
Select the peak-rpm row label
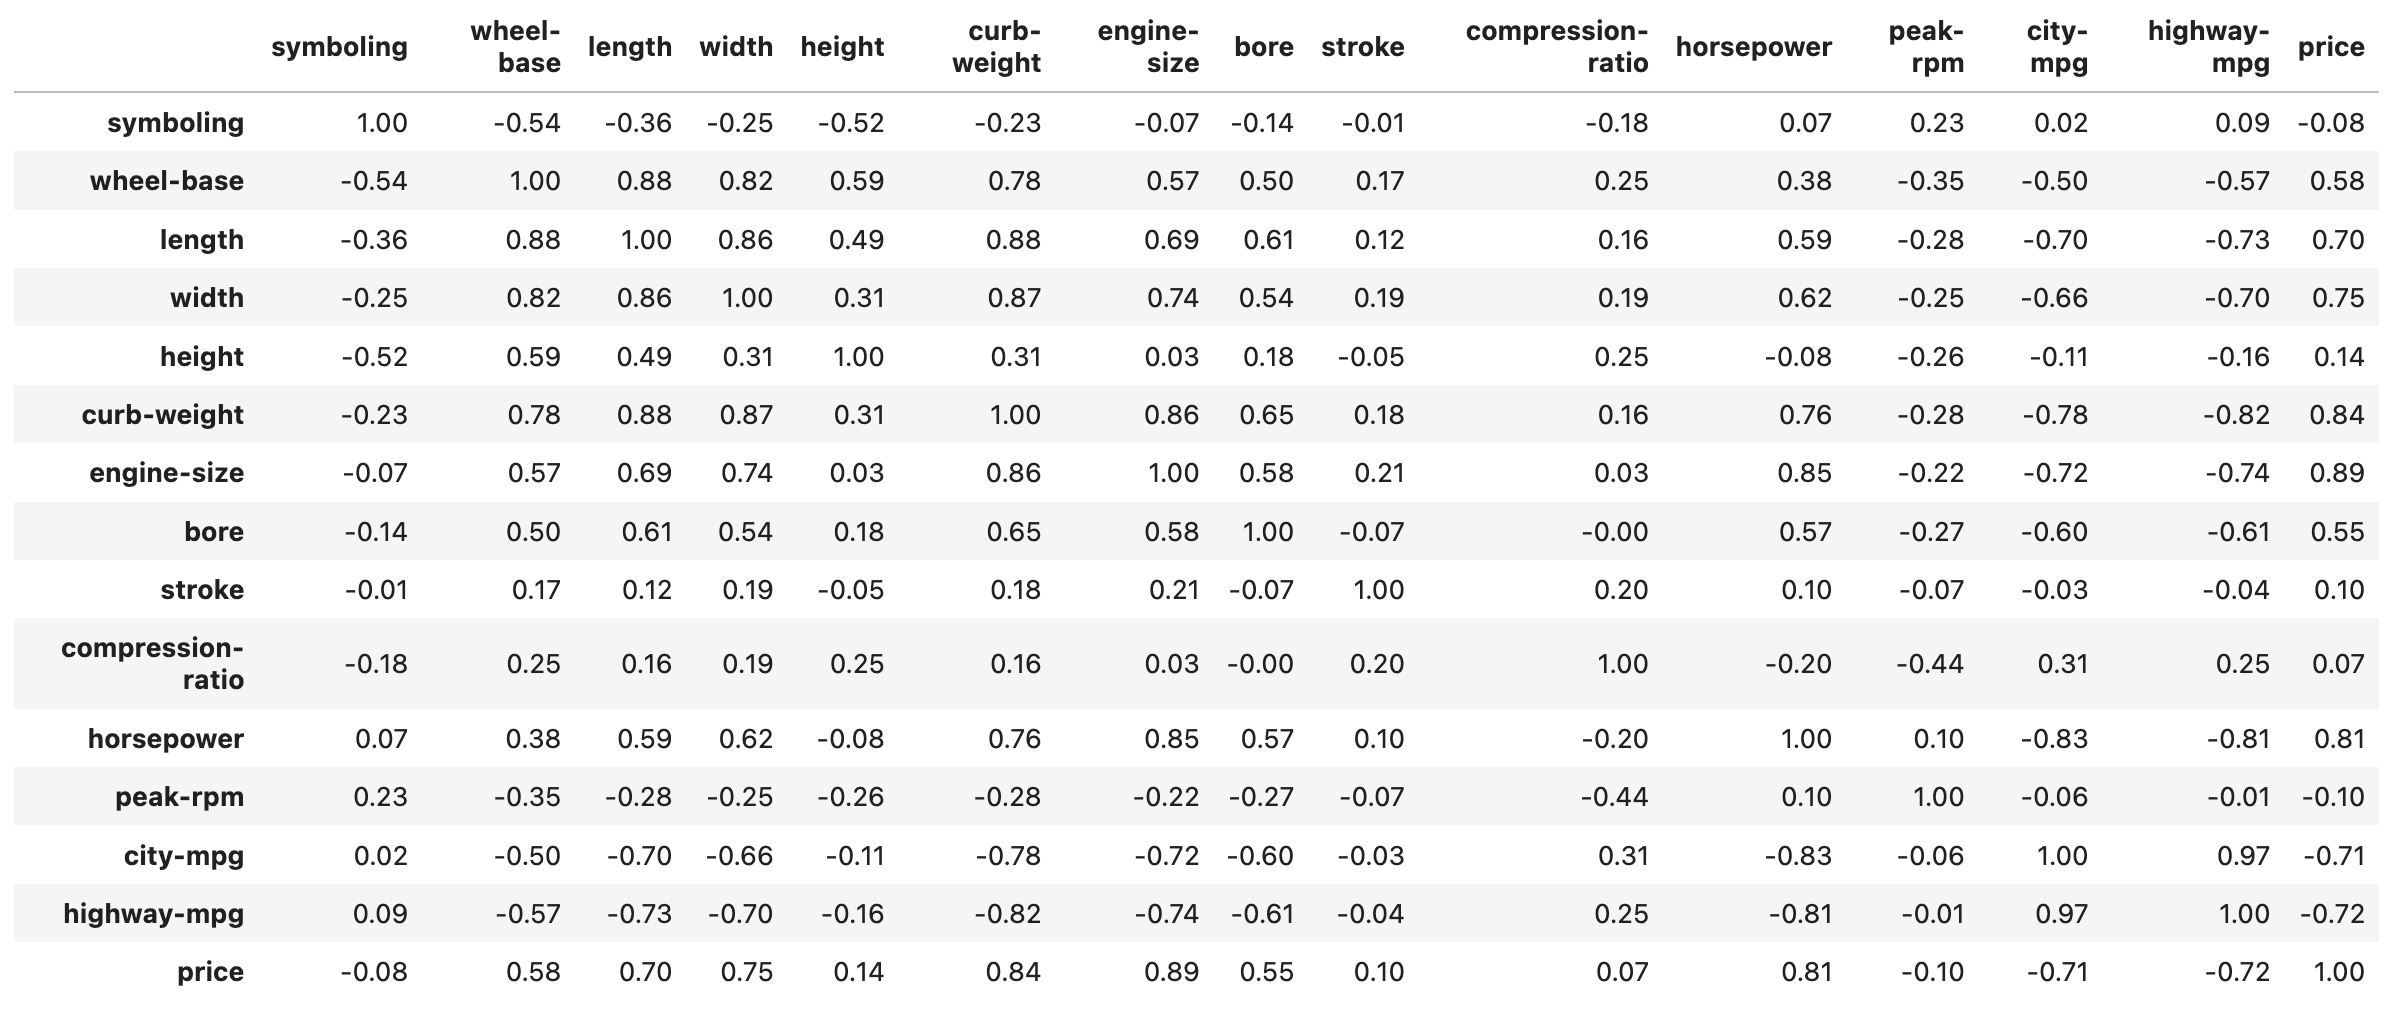[179, 797]
